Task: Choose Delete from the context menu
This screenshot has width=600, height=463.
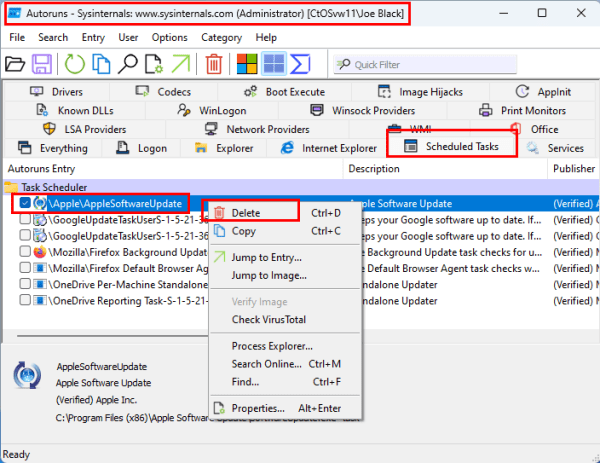Action: point(245,213)
